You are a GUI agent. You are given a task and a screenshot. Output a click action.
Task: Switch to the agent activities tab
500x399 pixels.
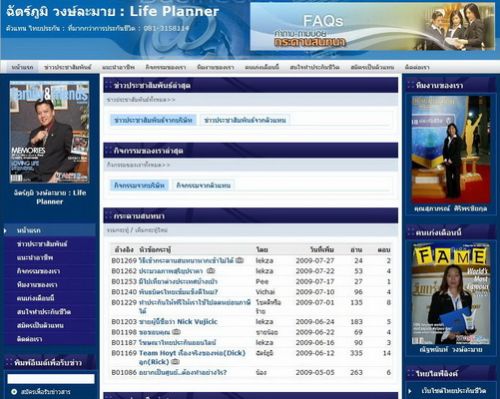click(x=203, y=185)
